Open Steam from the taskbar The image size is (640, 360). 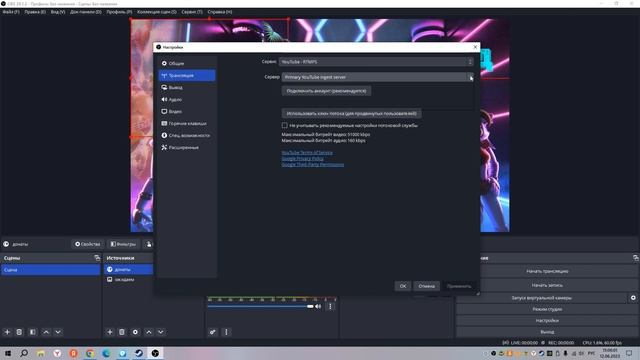[139, 353]
